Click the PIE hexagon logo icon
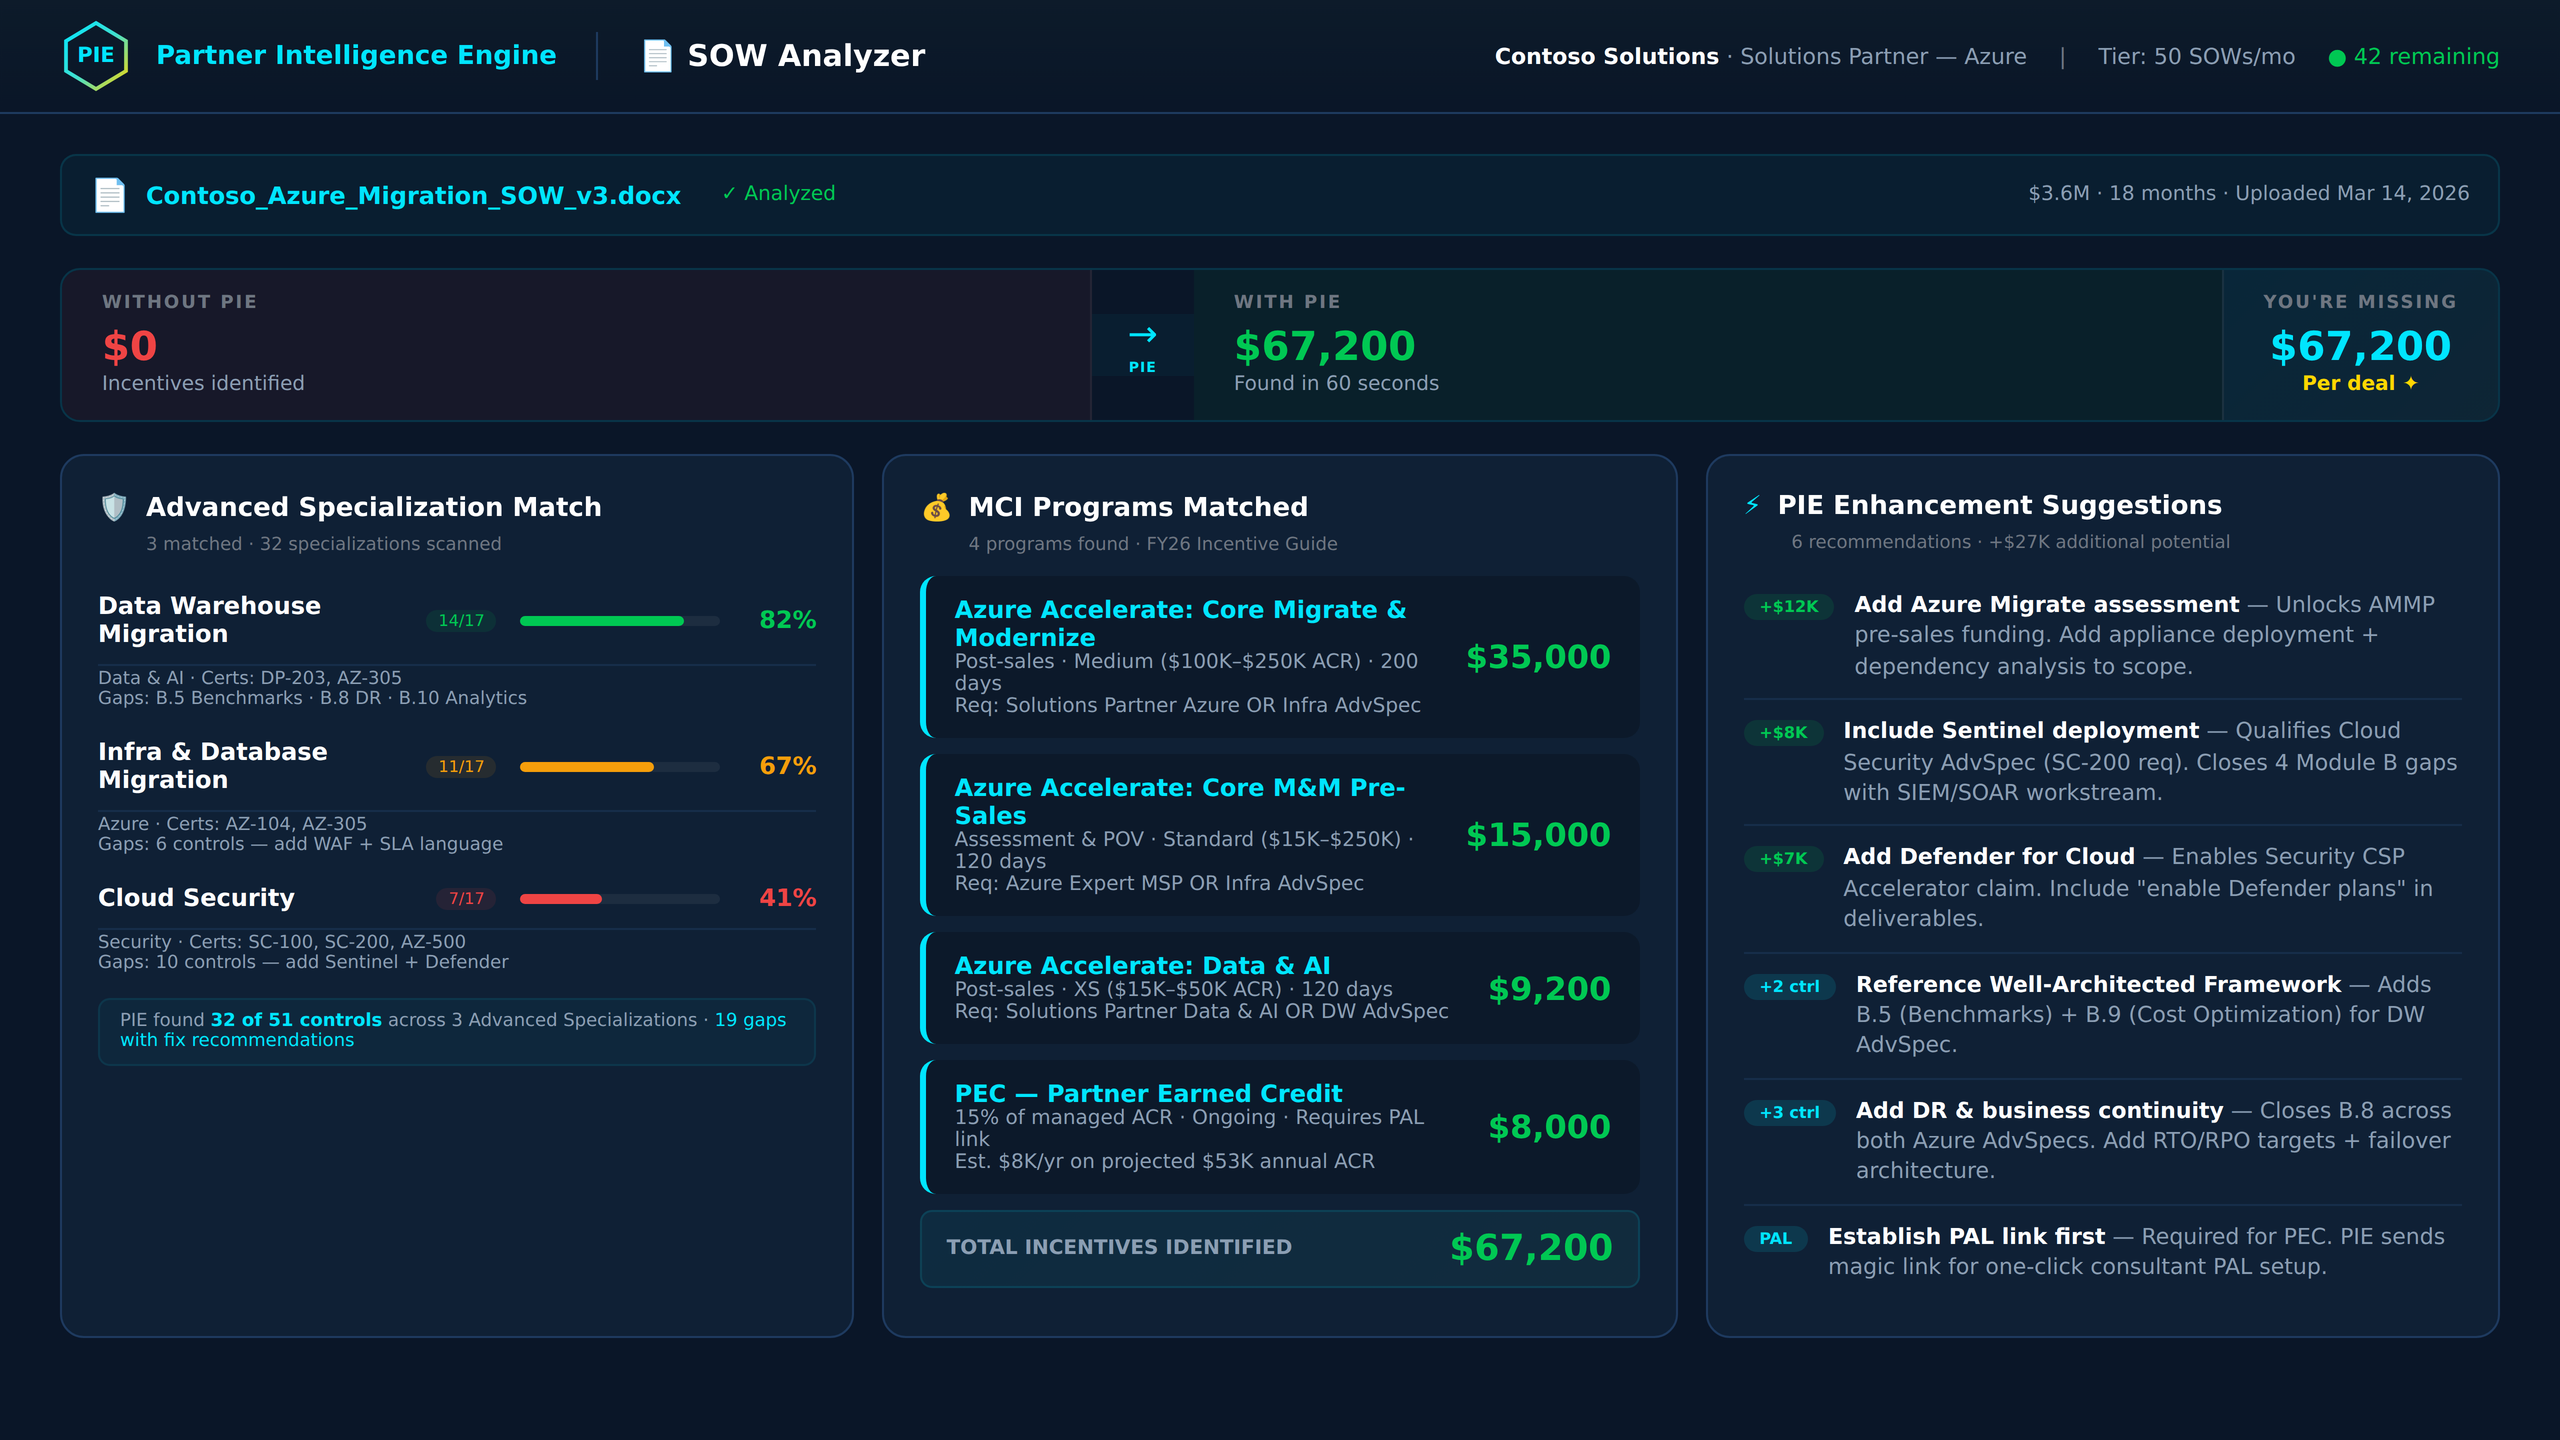 pyautogui.click(x=95, y=55)
